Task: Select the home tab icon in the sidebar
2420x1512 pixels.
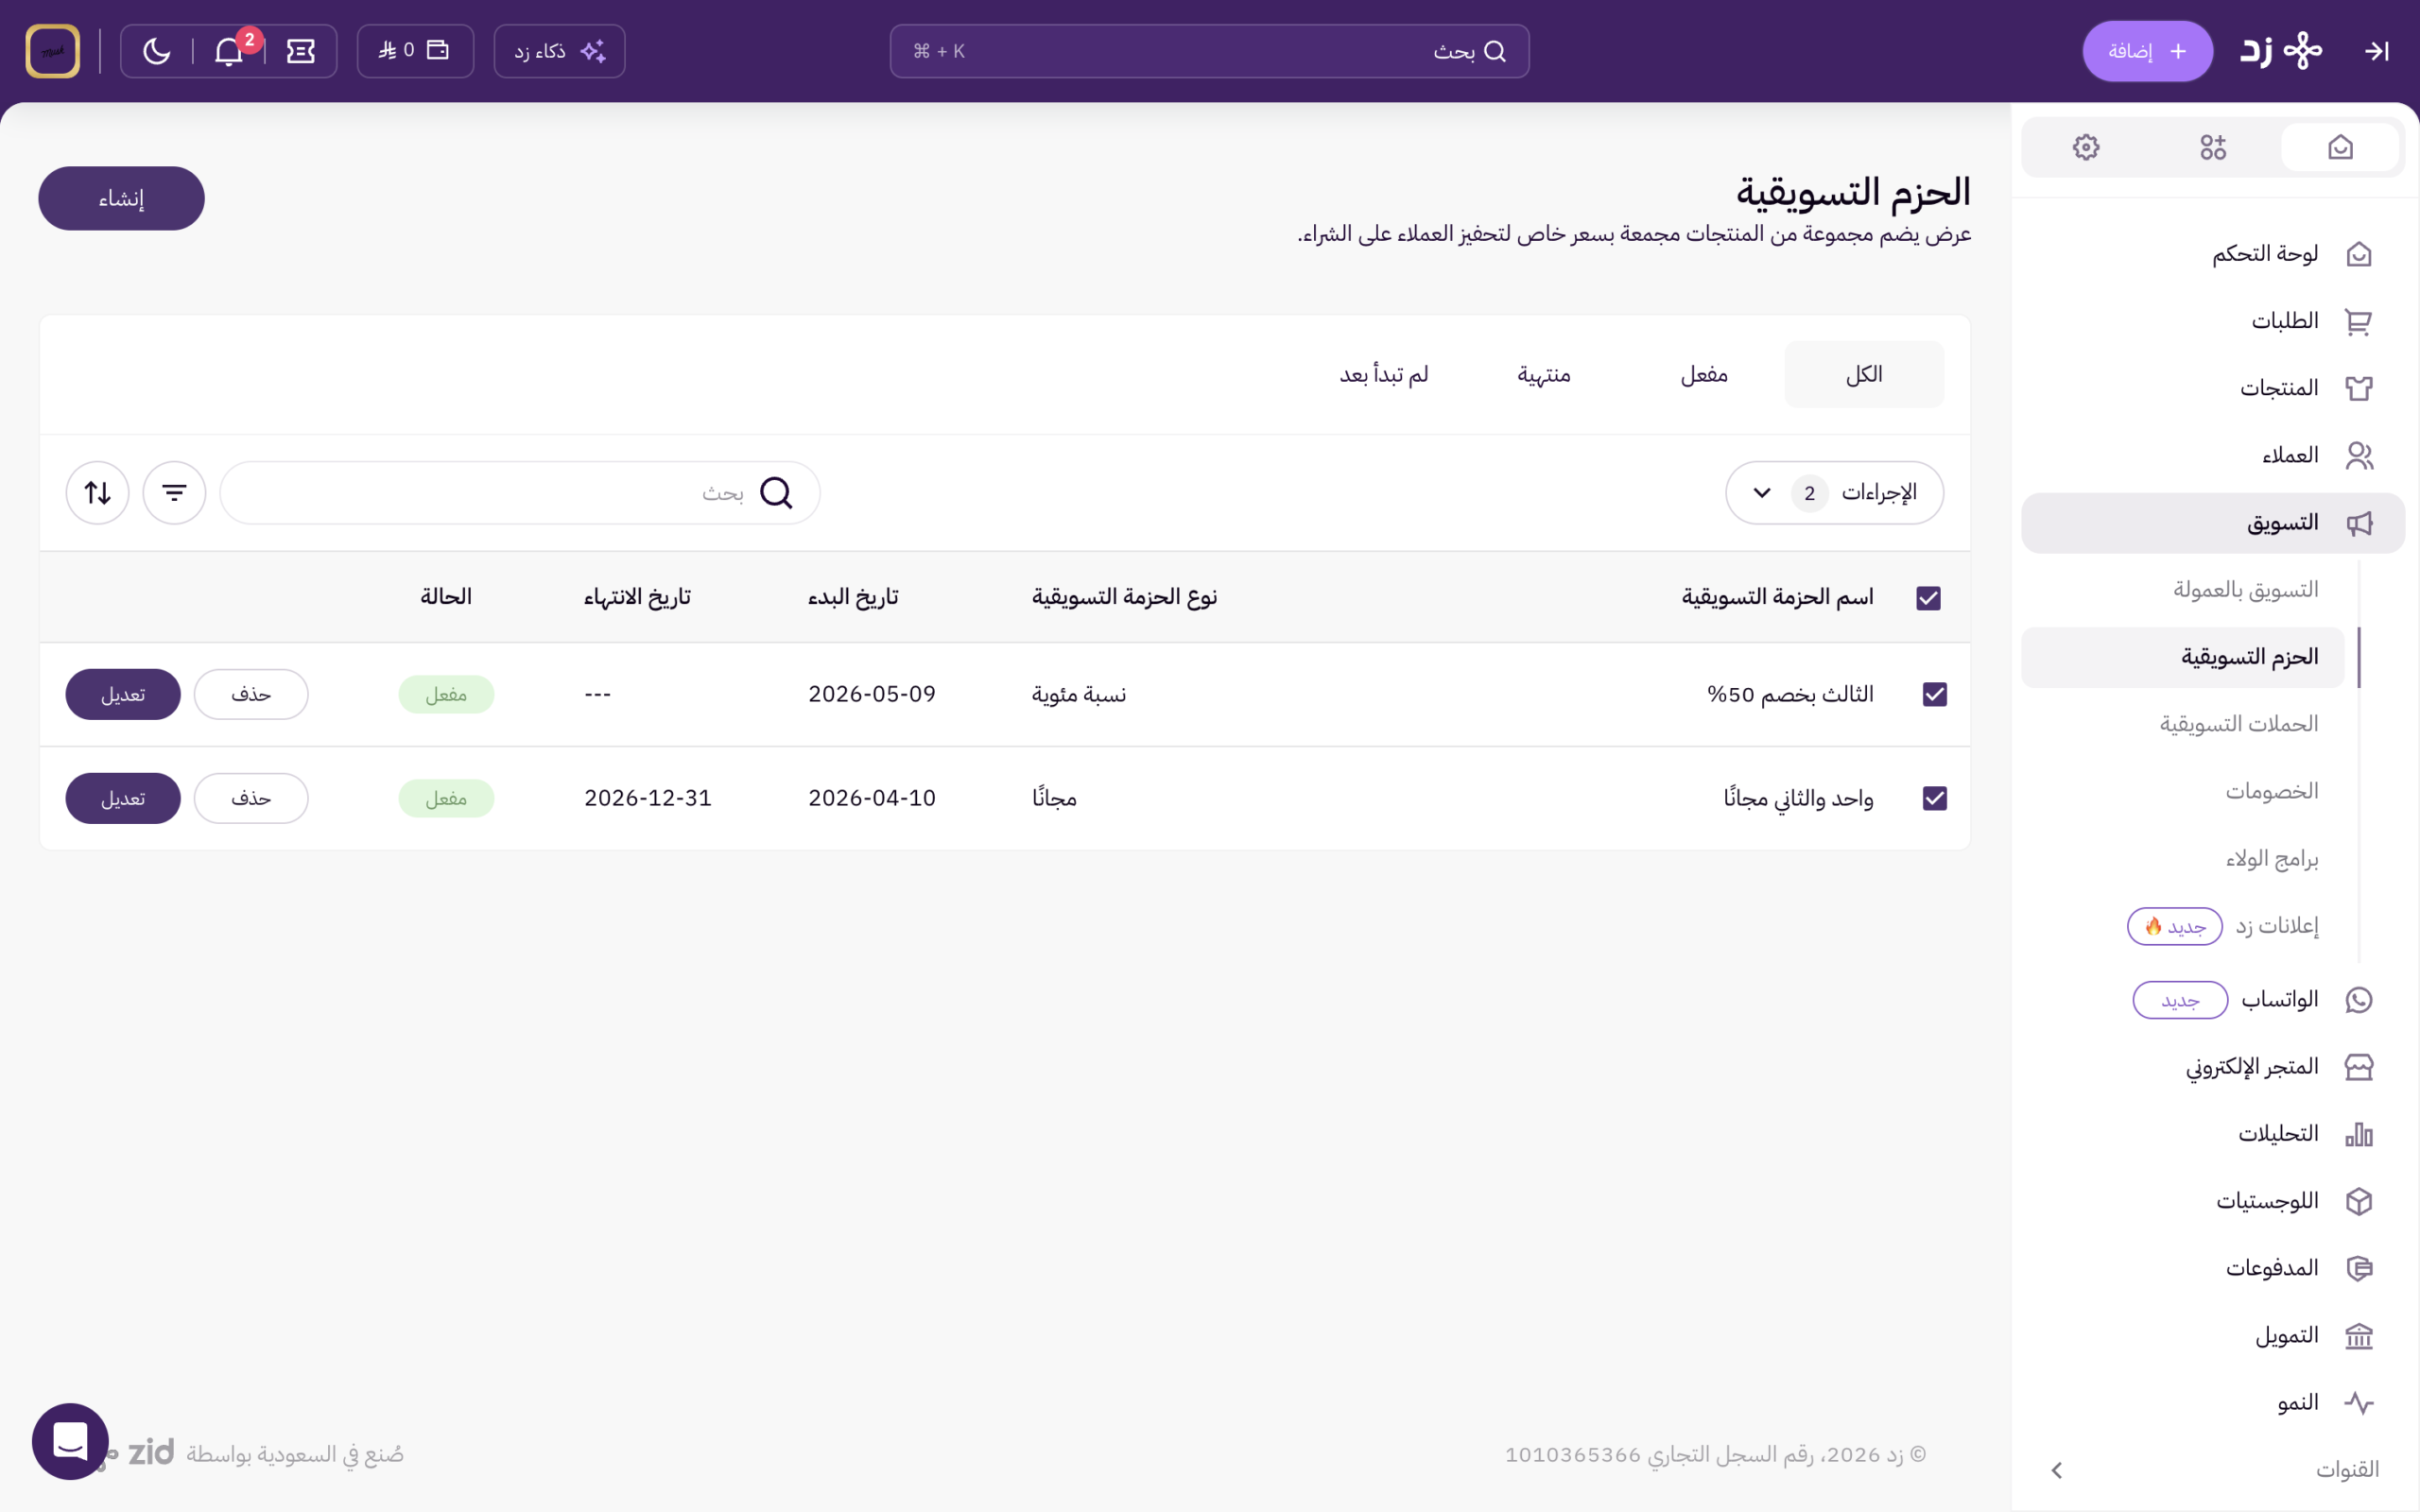Action: pyautogui.click(x=2340, y=148)
